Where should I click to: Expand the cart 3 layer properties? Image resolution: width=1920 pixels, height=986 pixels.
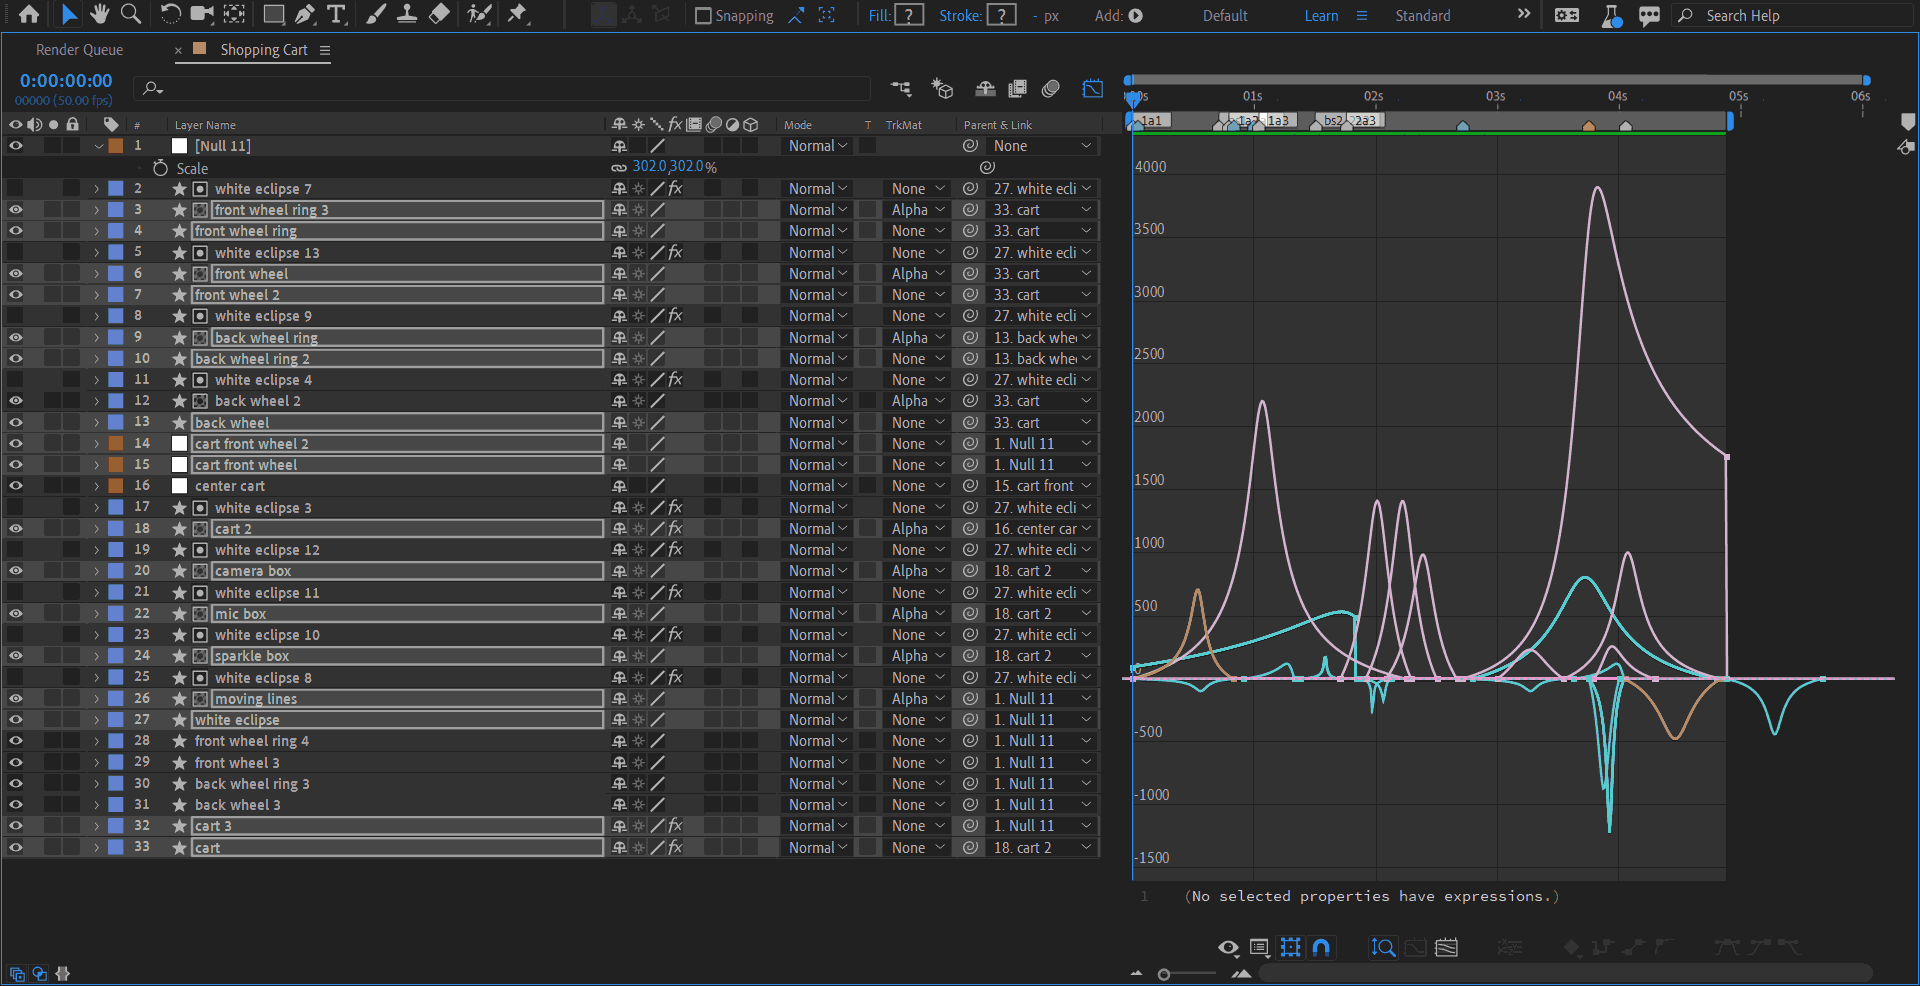pyautogui.click(x=97, y=826)
